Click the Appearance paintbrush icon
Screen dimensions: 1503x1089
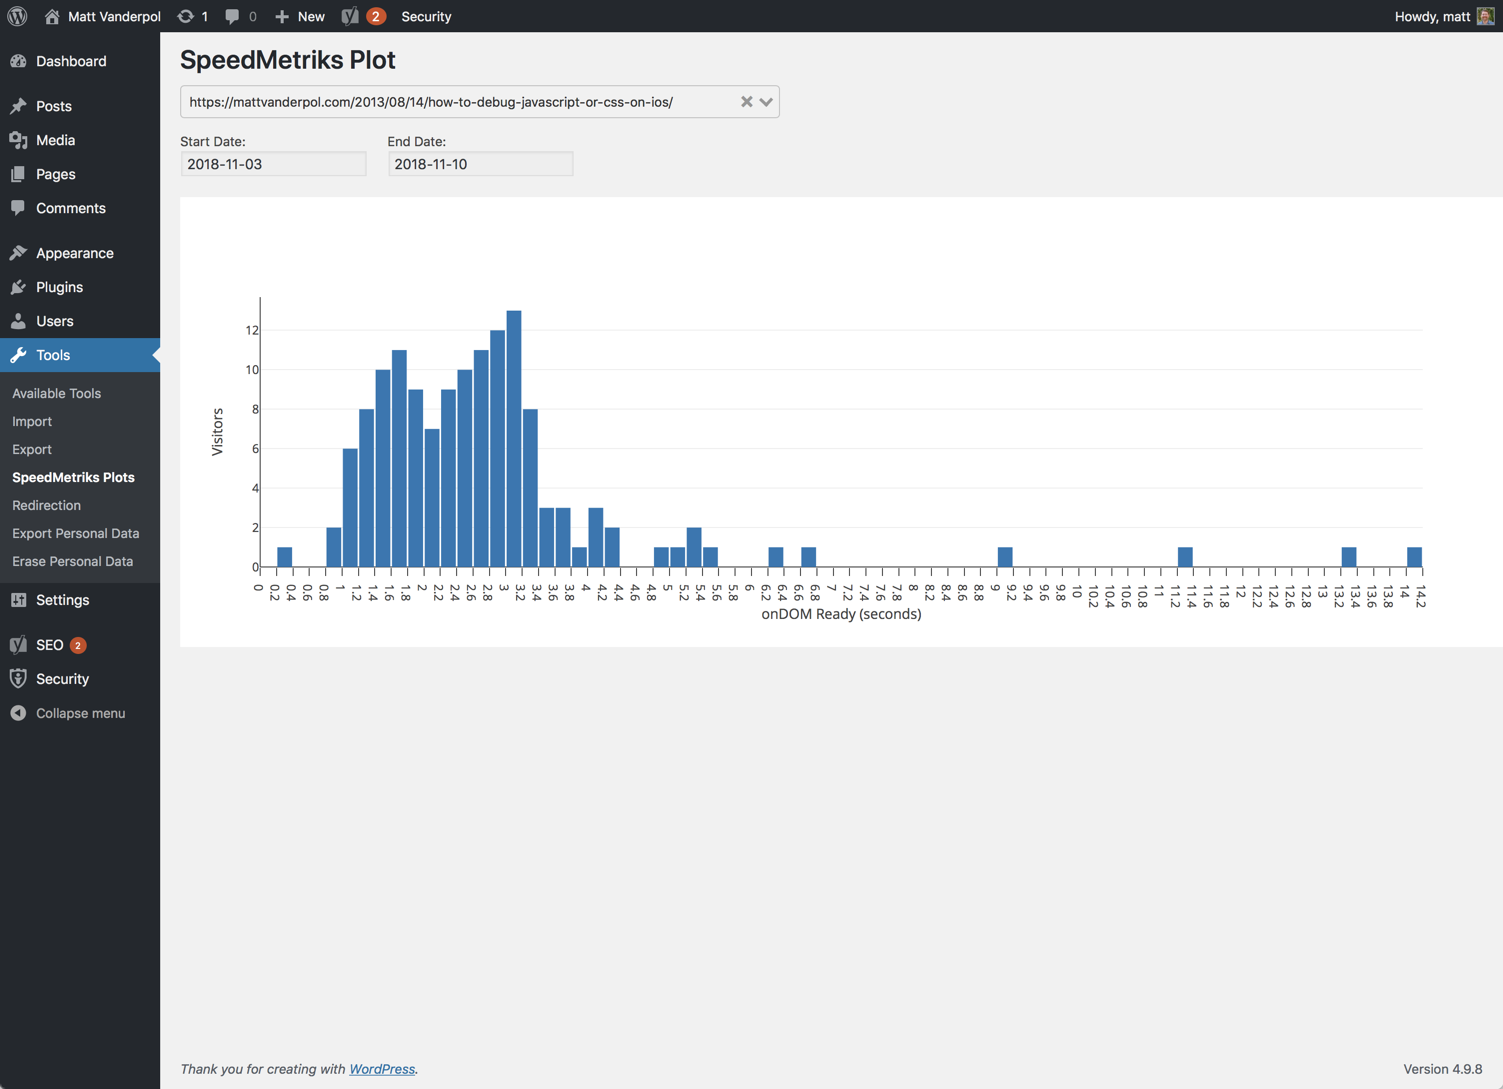point(18,253)
